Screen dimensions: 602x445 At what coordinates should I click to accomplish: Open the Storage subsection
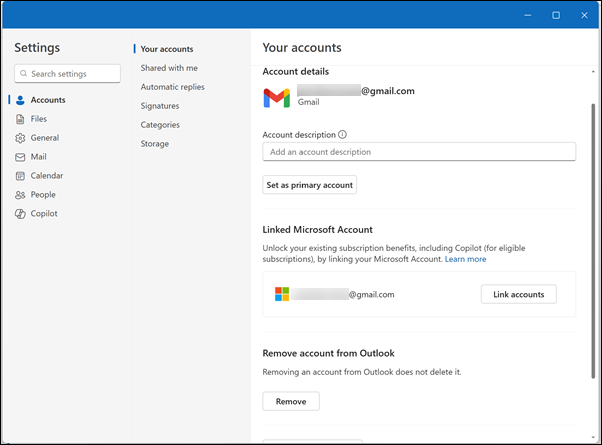point(154,144)
